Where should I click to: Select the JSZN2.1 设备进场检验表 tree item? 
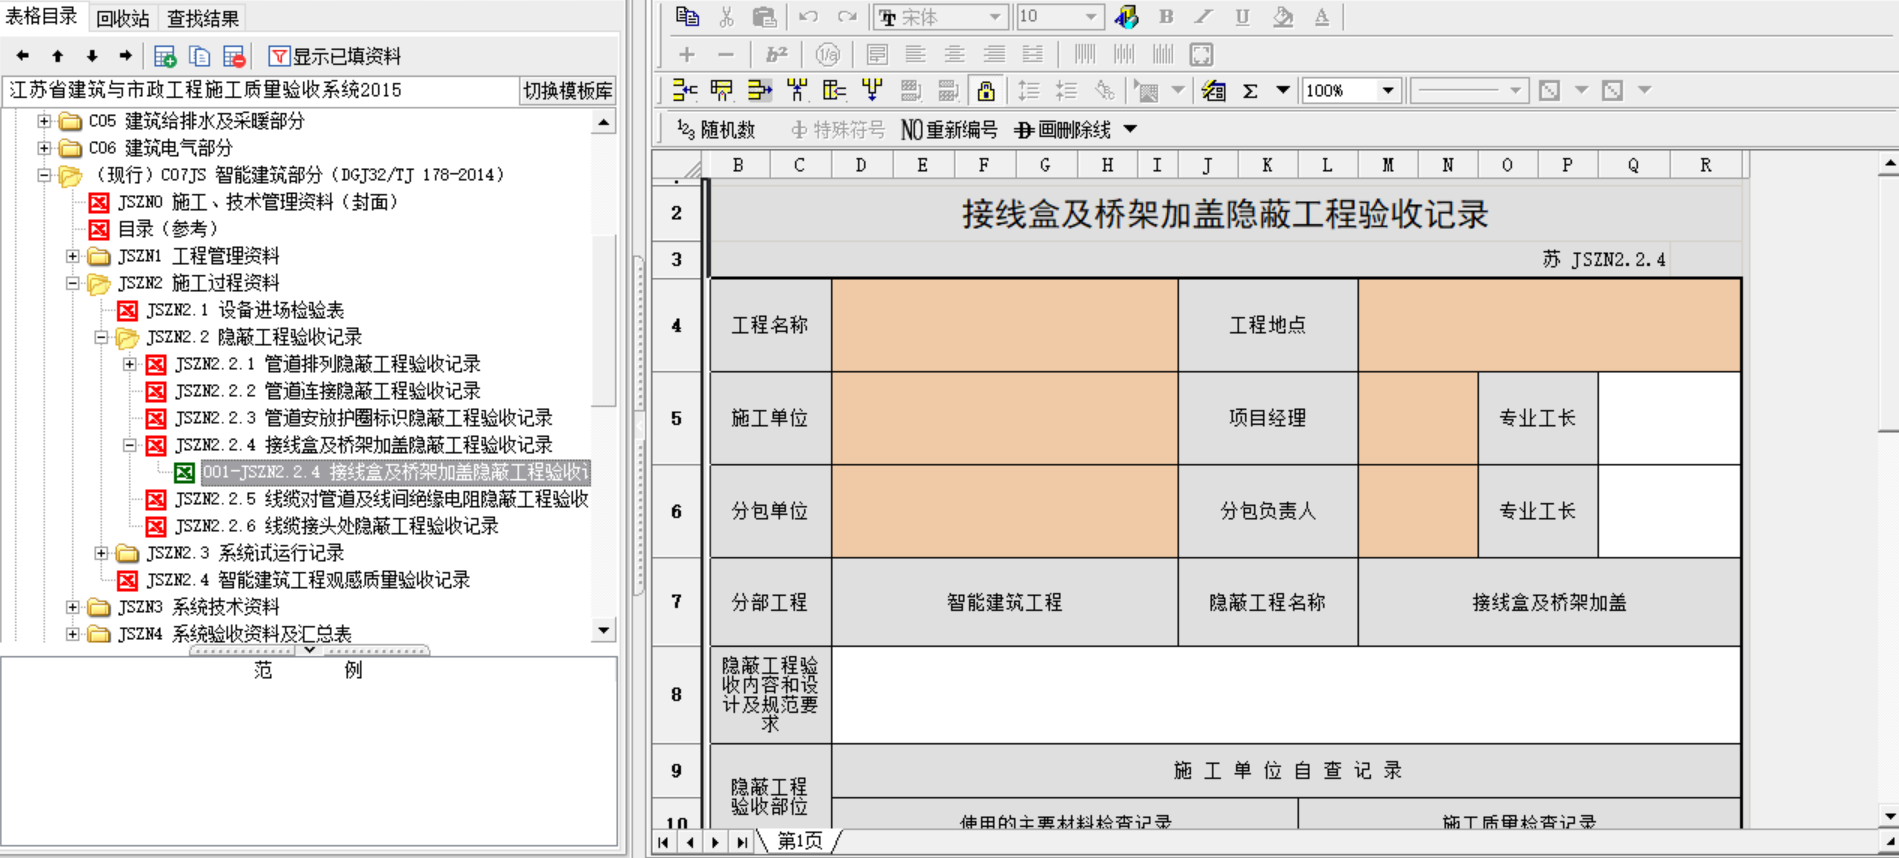coord(245,310)
